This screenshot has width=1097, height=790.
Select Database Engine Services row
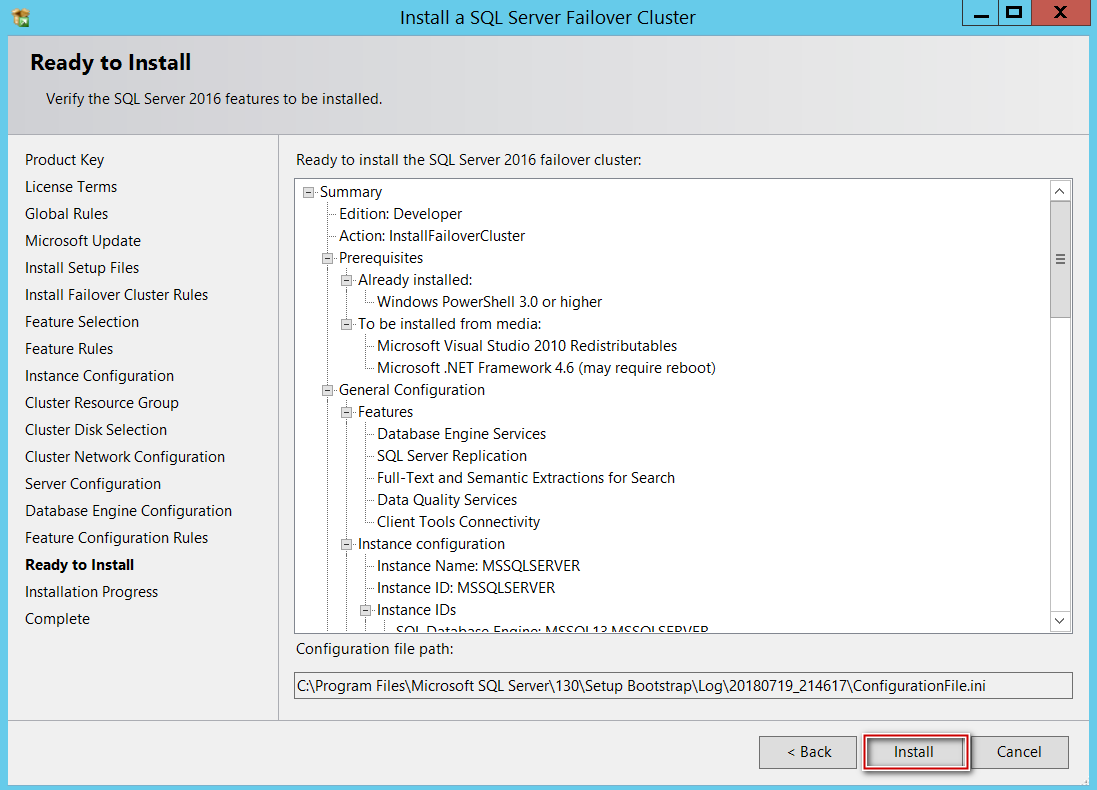coord(461,434)
